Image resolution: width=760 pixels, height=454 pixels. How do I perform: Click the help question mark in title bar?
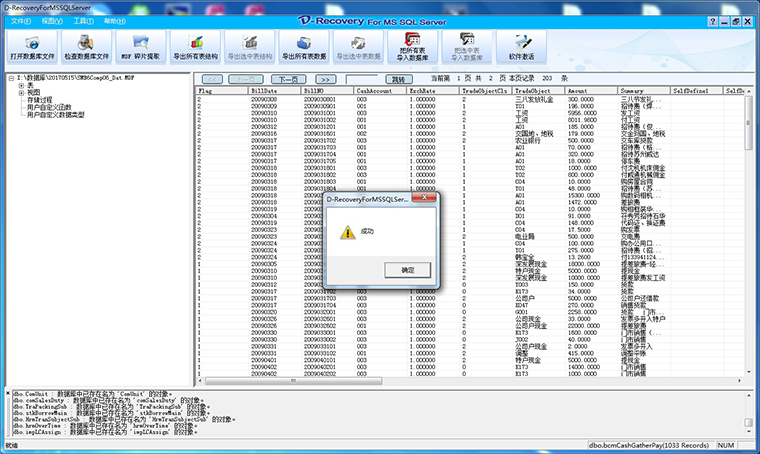click(712, 21)
